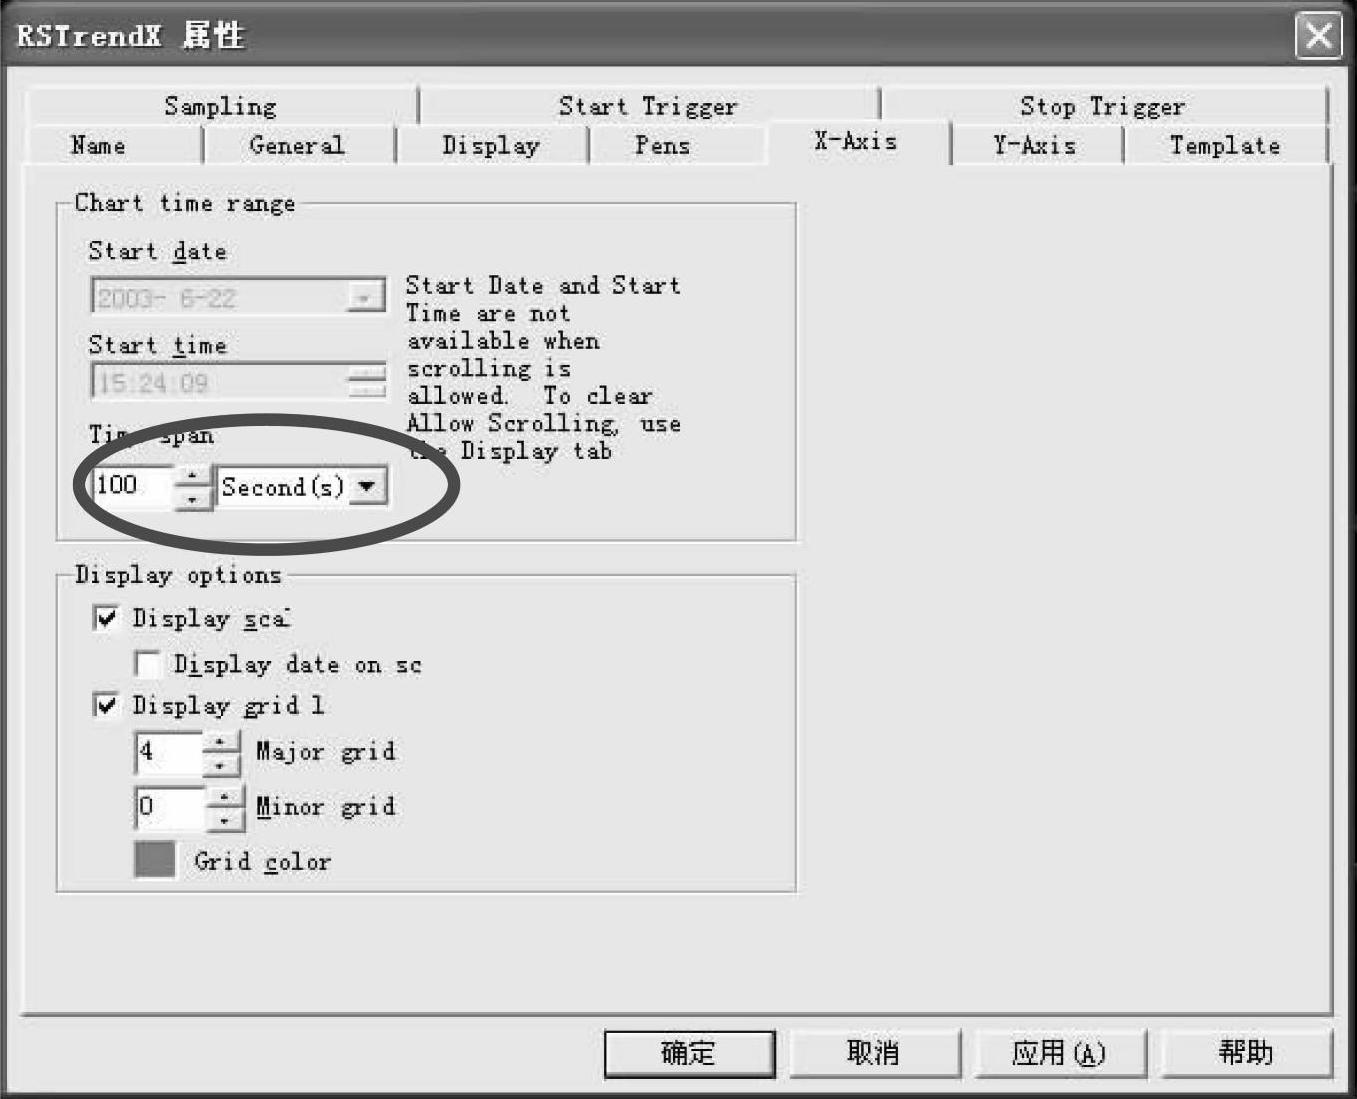Switch to the Sampling tab
Image resolution: width=1357 pixels, height=1099 pixels.
(x=221, y=106)
